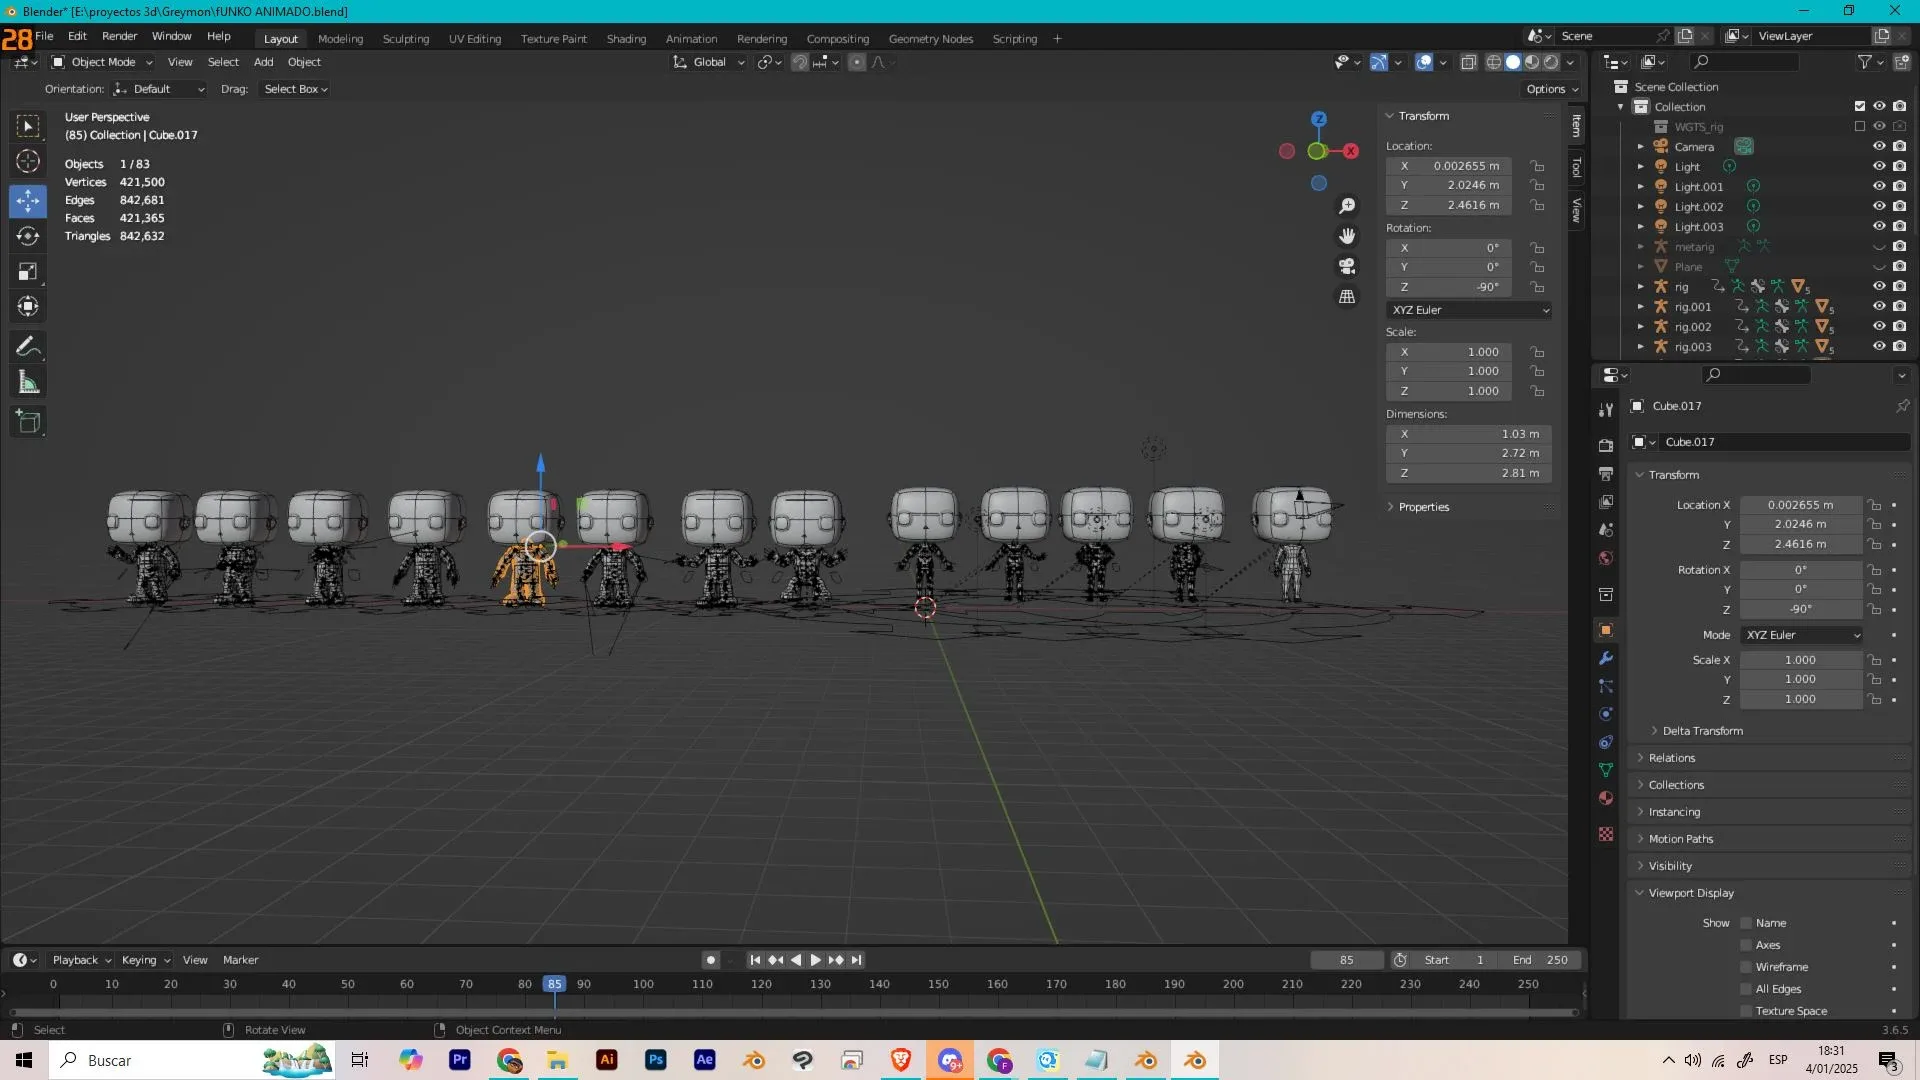Activate the Cursor tool
1920x1080 pixels.
pos(28,162)
